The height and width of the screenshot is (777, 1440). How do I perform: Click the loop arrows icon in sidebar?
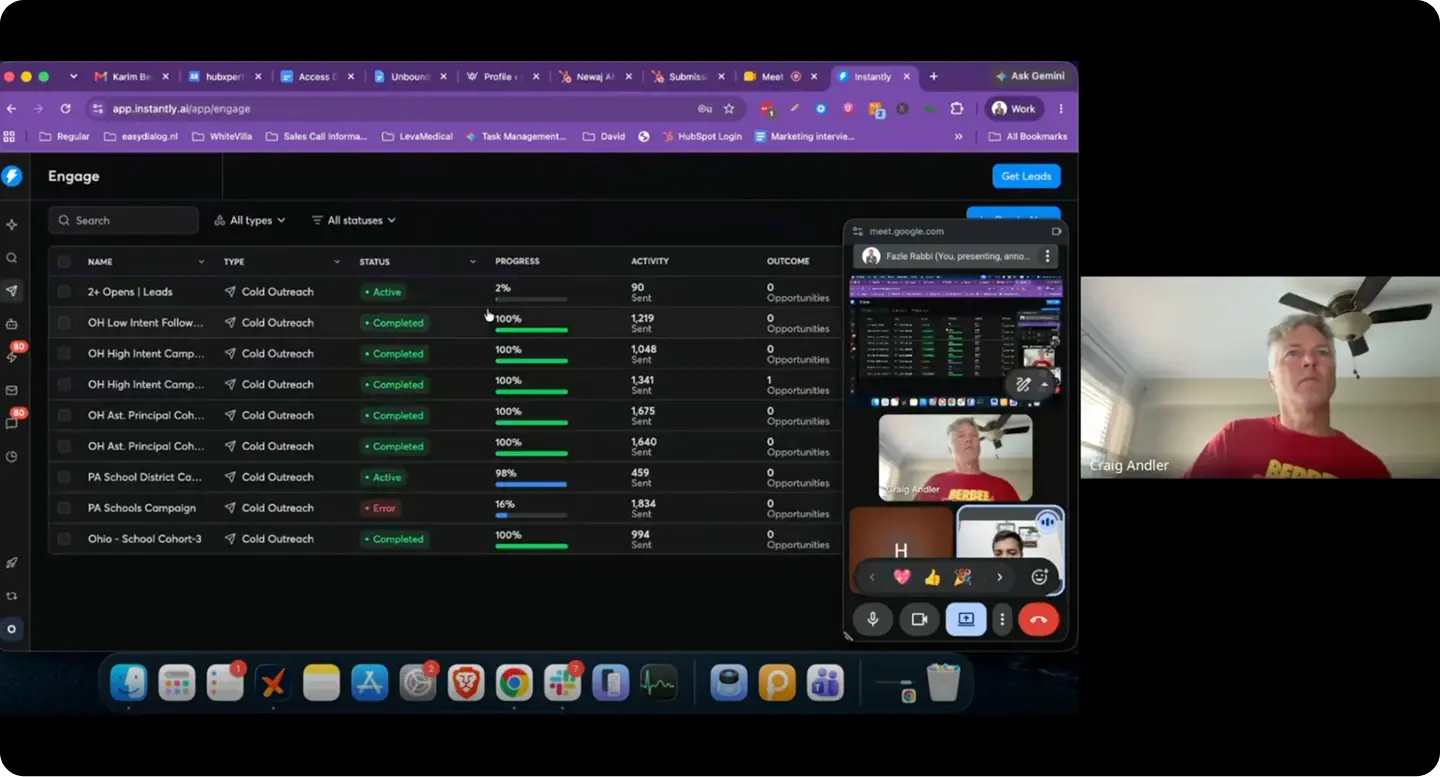[x=12, y=596]
